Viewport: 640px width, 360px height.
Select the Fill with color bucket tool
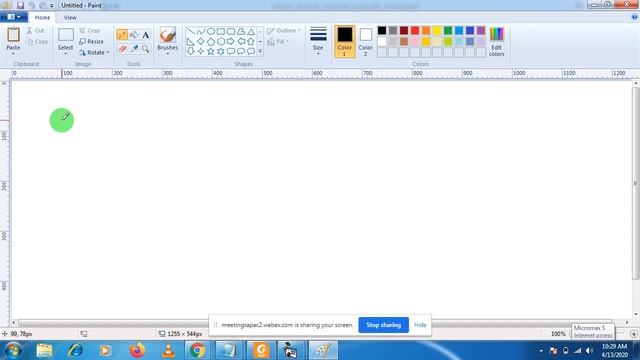134,35
